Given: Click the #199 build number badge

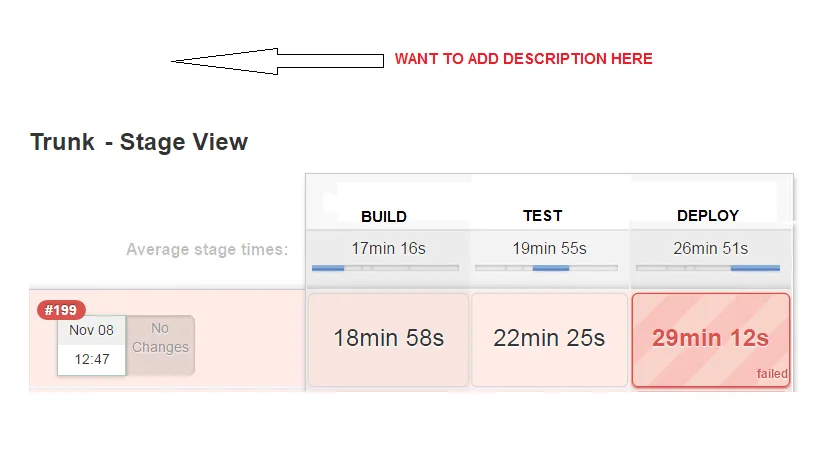Looking at the screenshot, I should 62,310.
